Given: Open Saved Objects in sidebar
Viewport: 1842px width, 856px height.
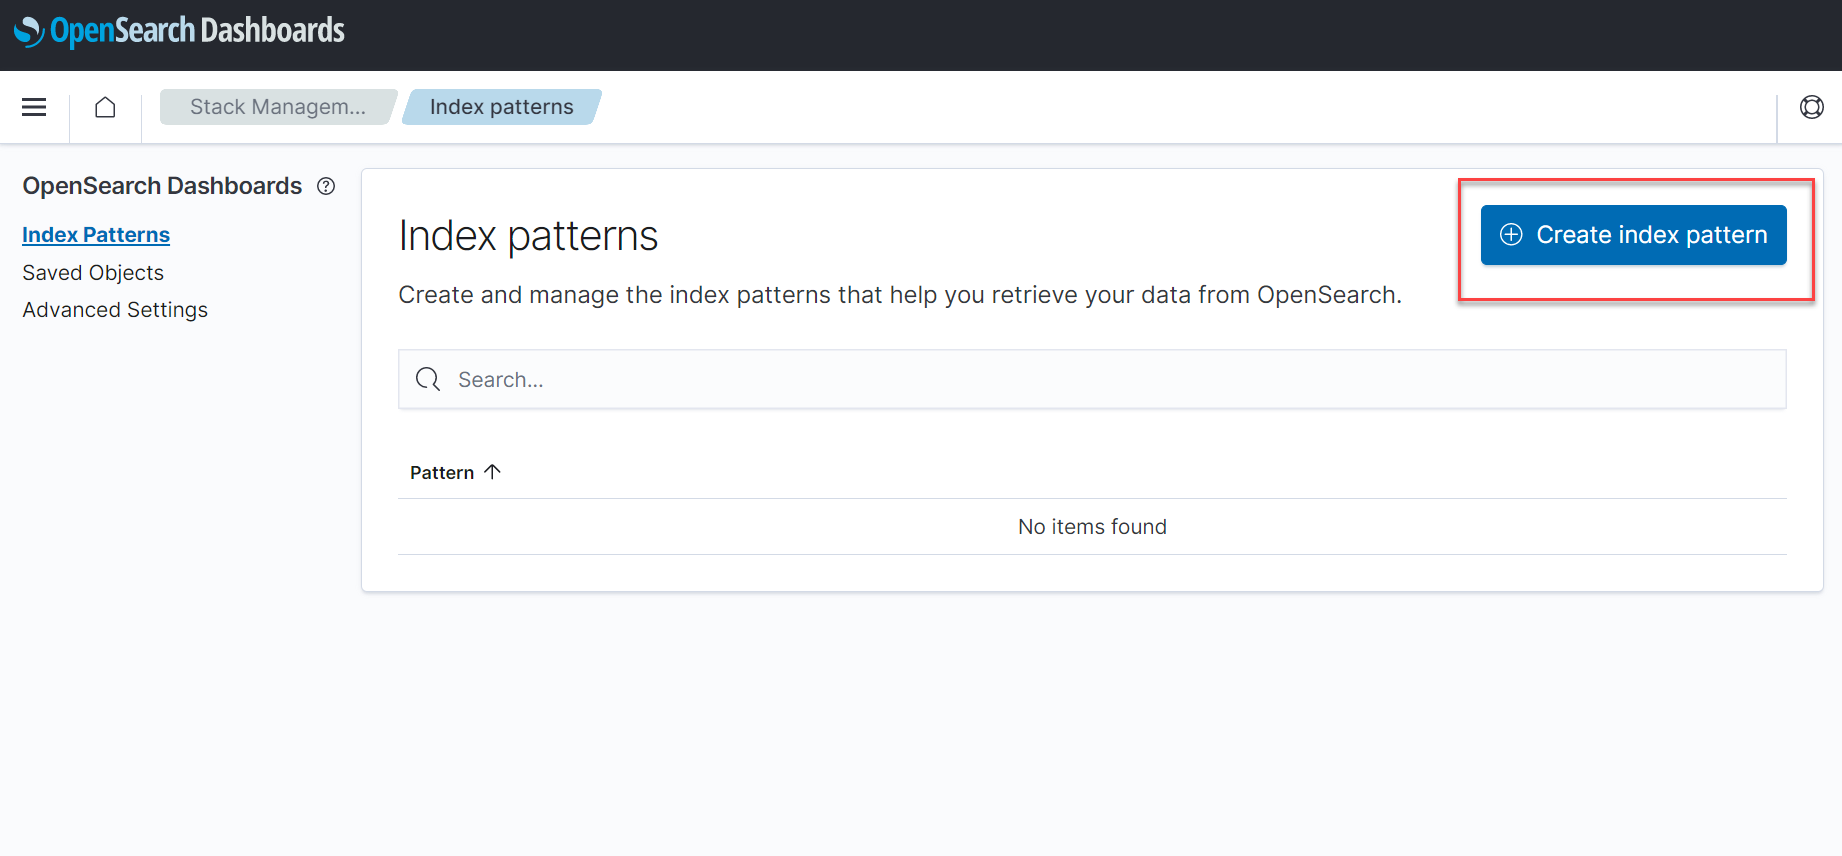Looking at the screenshot, I should (x=93, y=273).
